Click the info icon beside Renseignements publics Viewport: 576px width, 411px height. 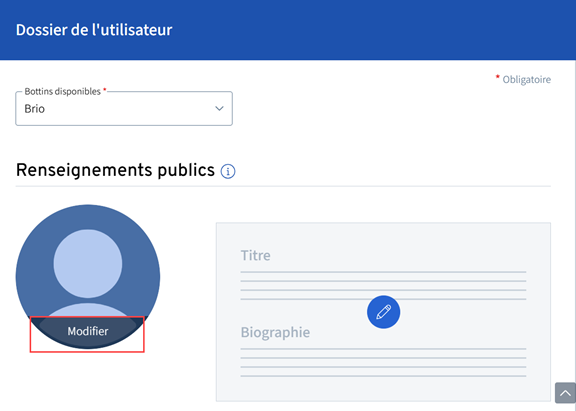tap(228, 171)
